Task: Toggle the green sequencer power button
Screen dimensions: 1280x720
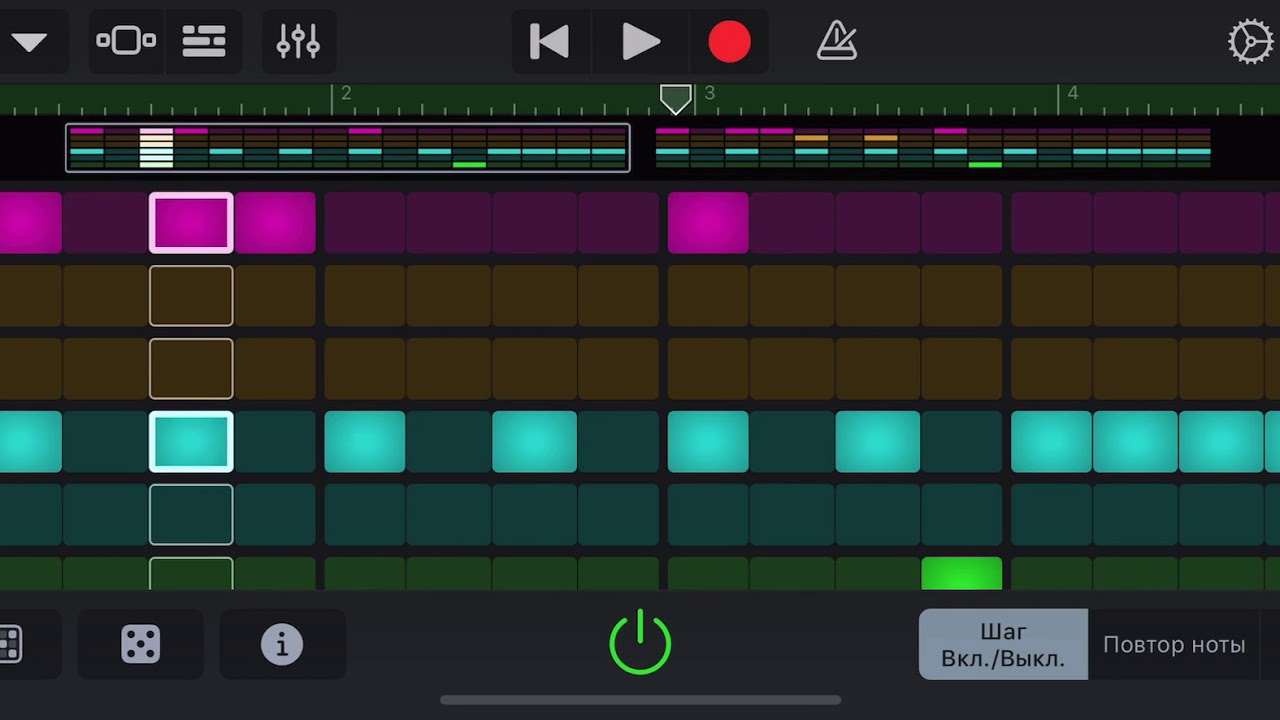Action: pyautogui.click(x=640, y=643)
